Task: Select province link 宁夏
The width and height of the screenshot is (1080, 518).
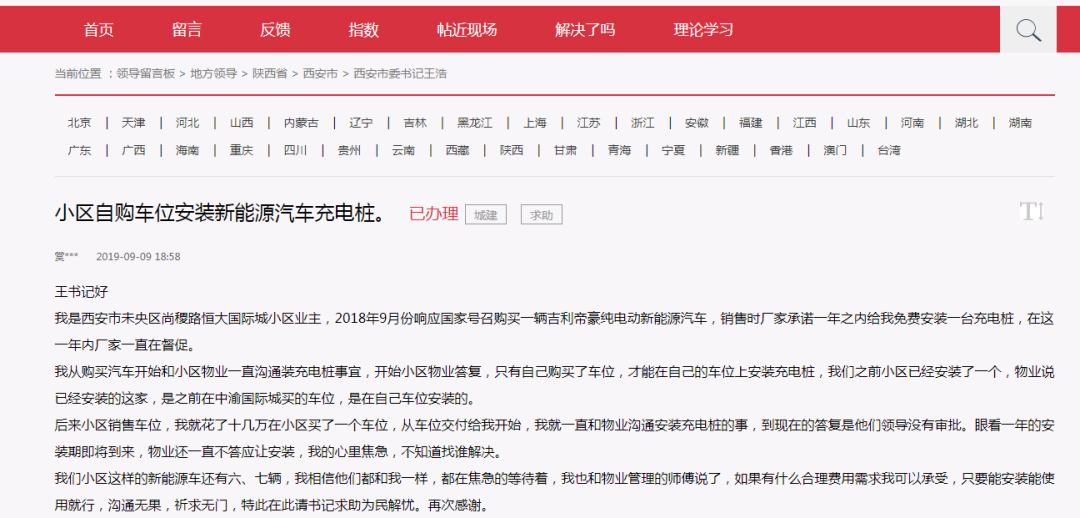Action: [x=674, y=149]
